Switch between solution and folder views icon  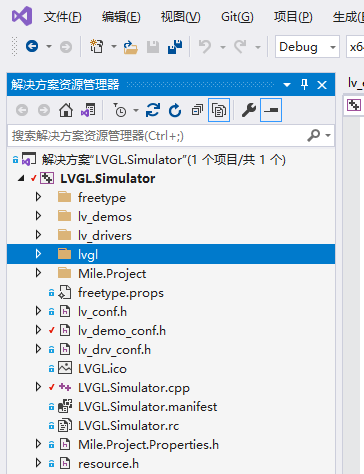coord(88,110)
